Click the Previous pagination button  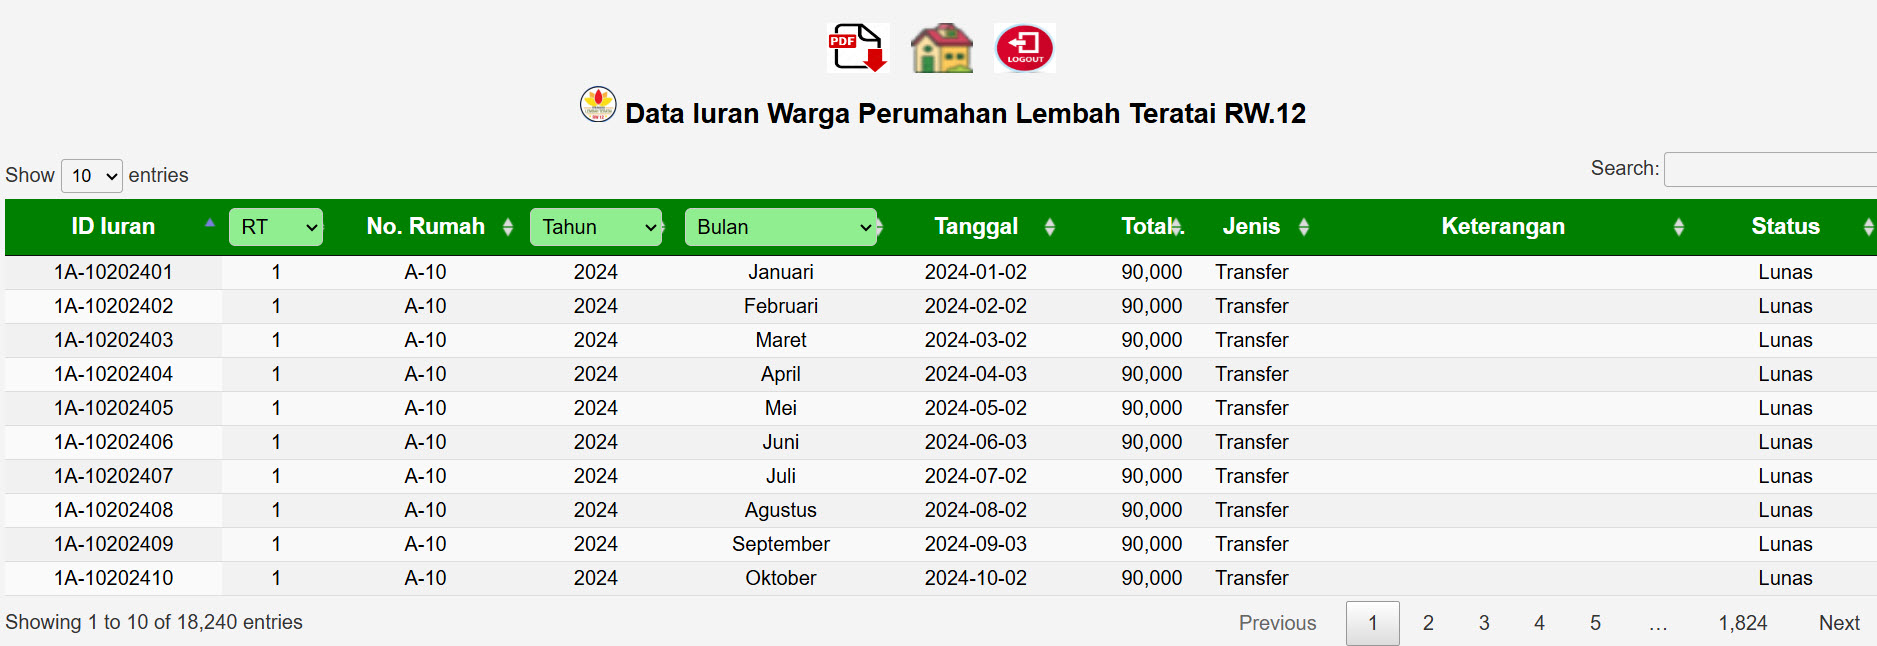1277,623
